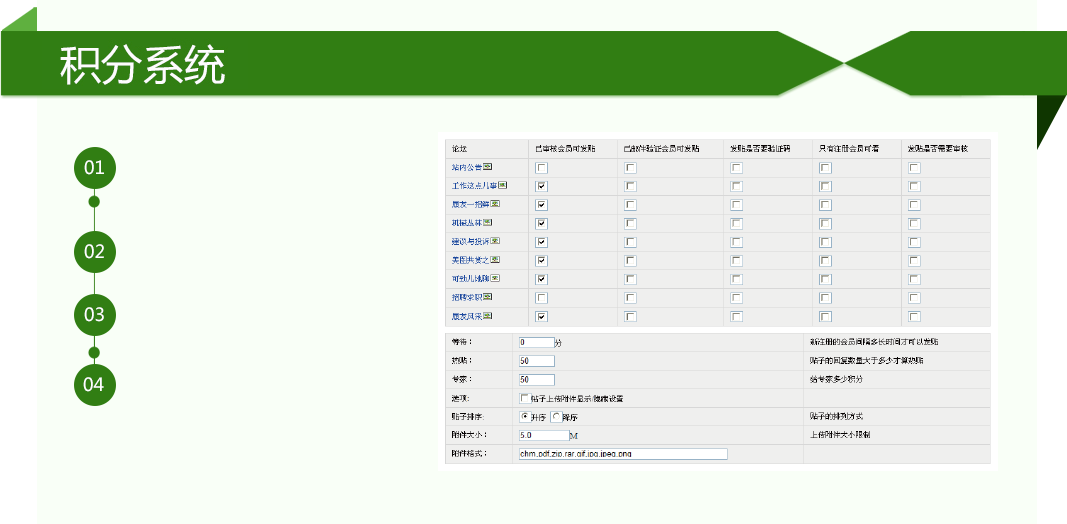The width and height of the screenshot is (1067, 524).
Task: Click the icon beside 站内公告 forum
Action: (489, 167)
